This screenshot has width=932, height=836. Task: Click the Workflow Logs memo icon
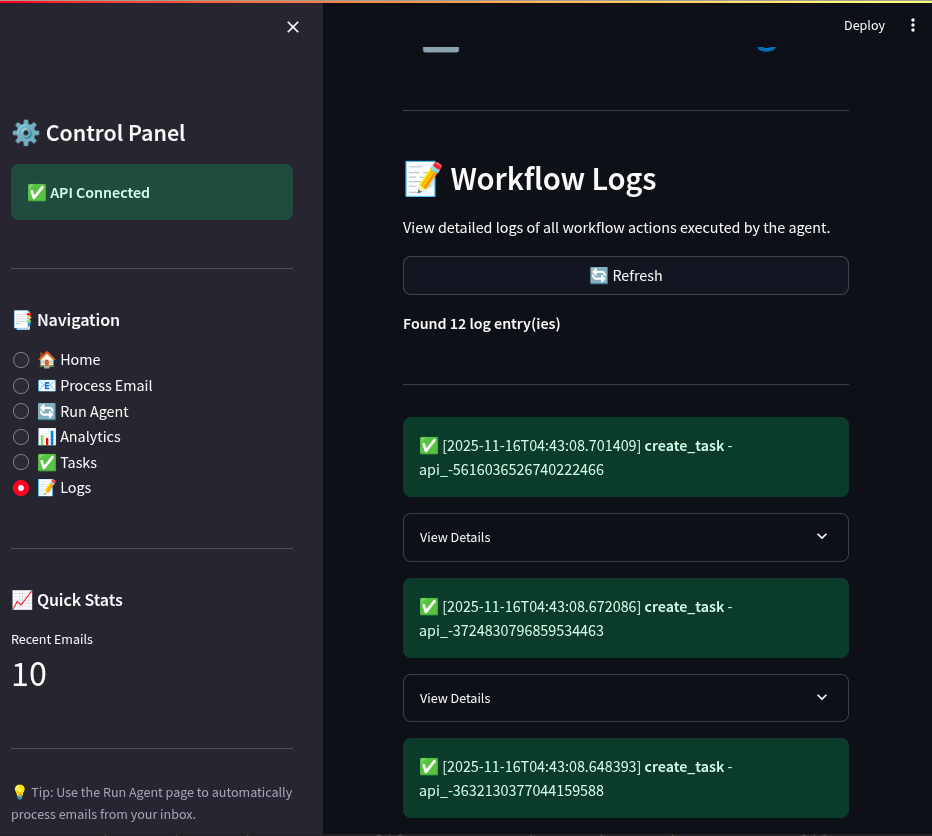click(x=422, y=178)
